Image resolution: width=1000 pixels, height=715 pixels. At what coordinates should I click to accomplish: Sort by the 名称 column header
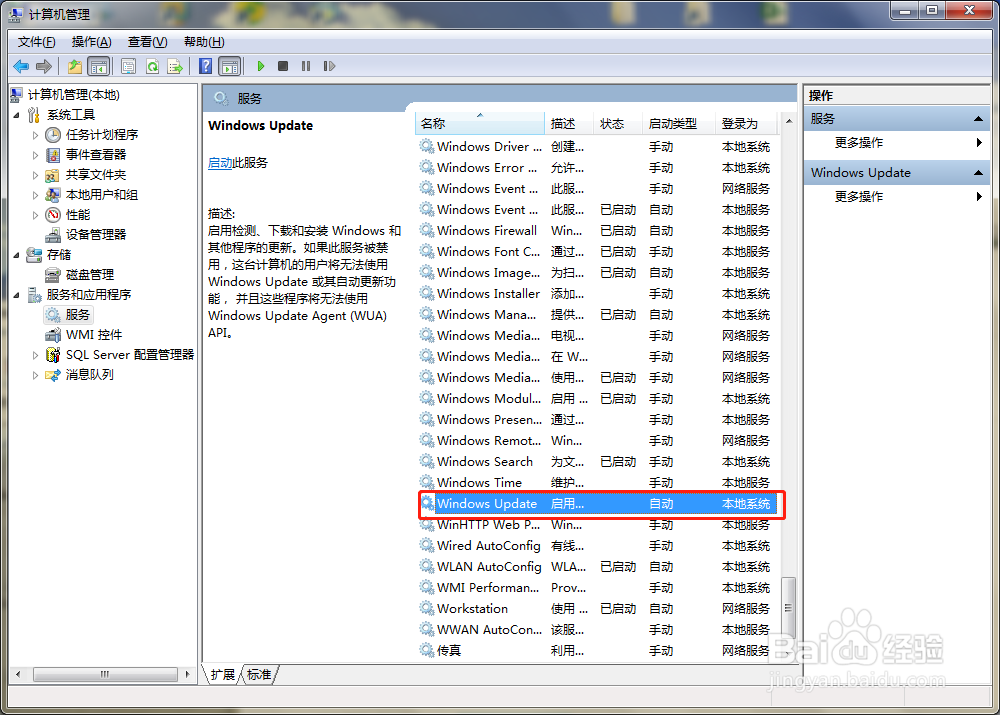[x=480, y=124]
